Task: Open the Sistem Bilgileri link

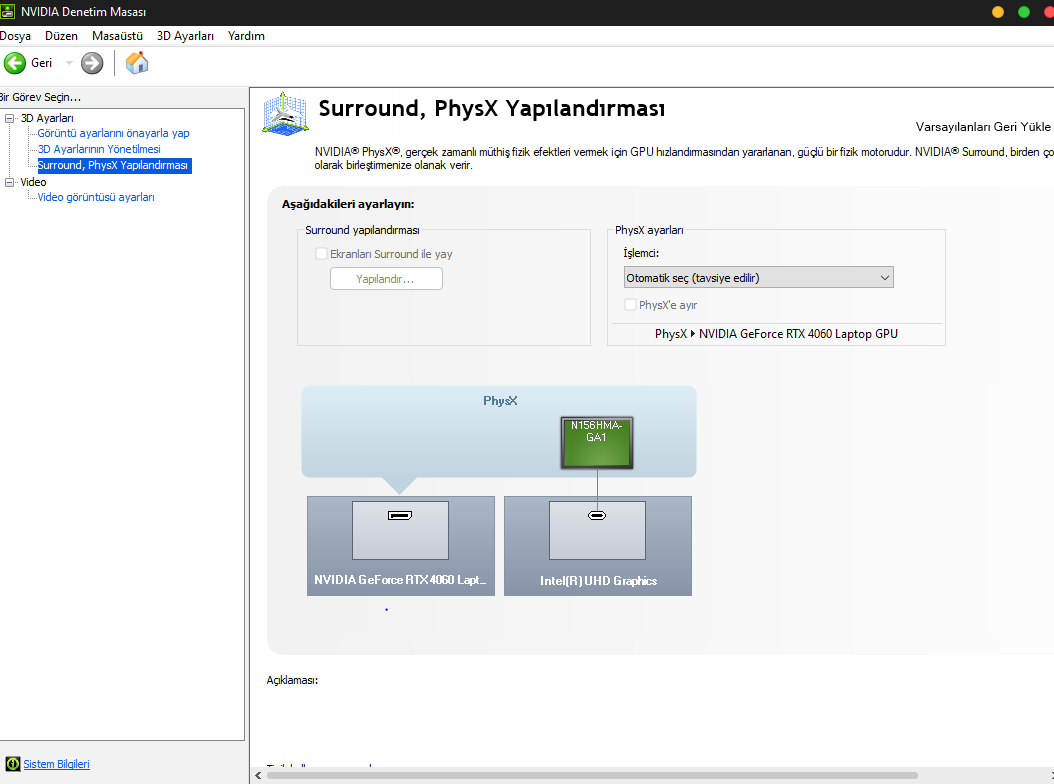Action: pyautogui.click(x=56, y=764)
